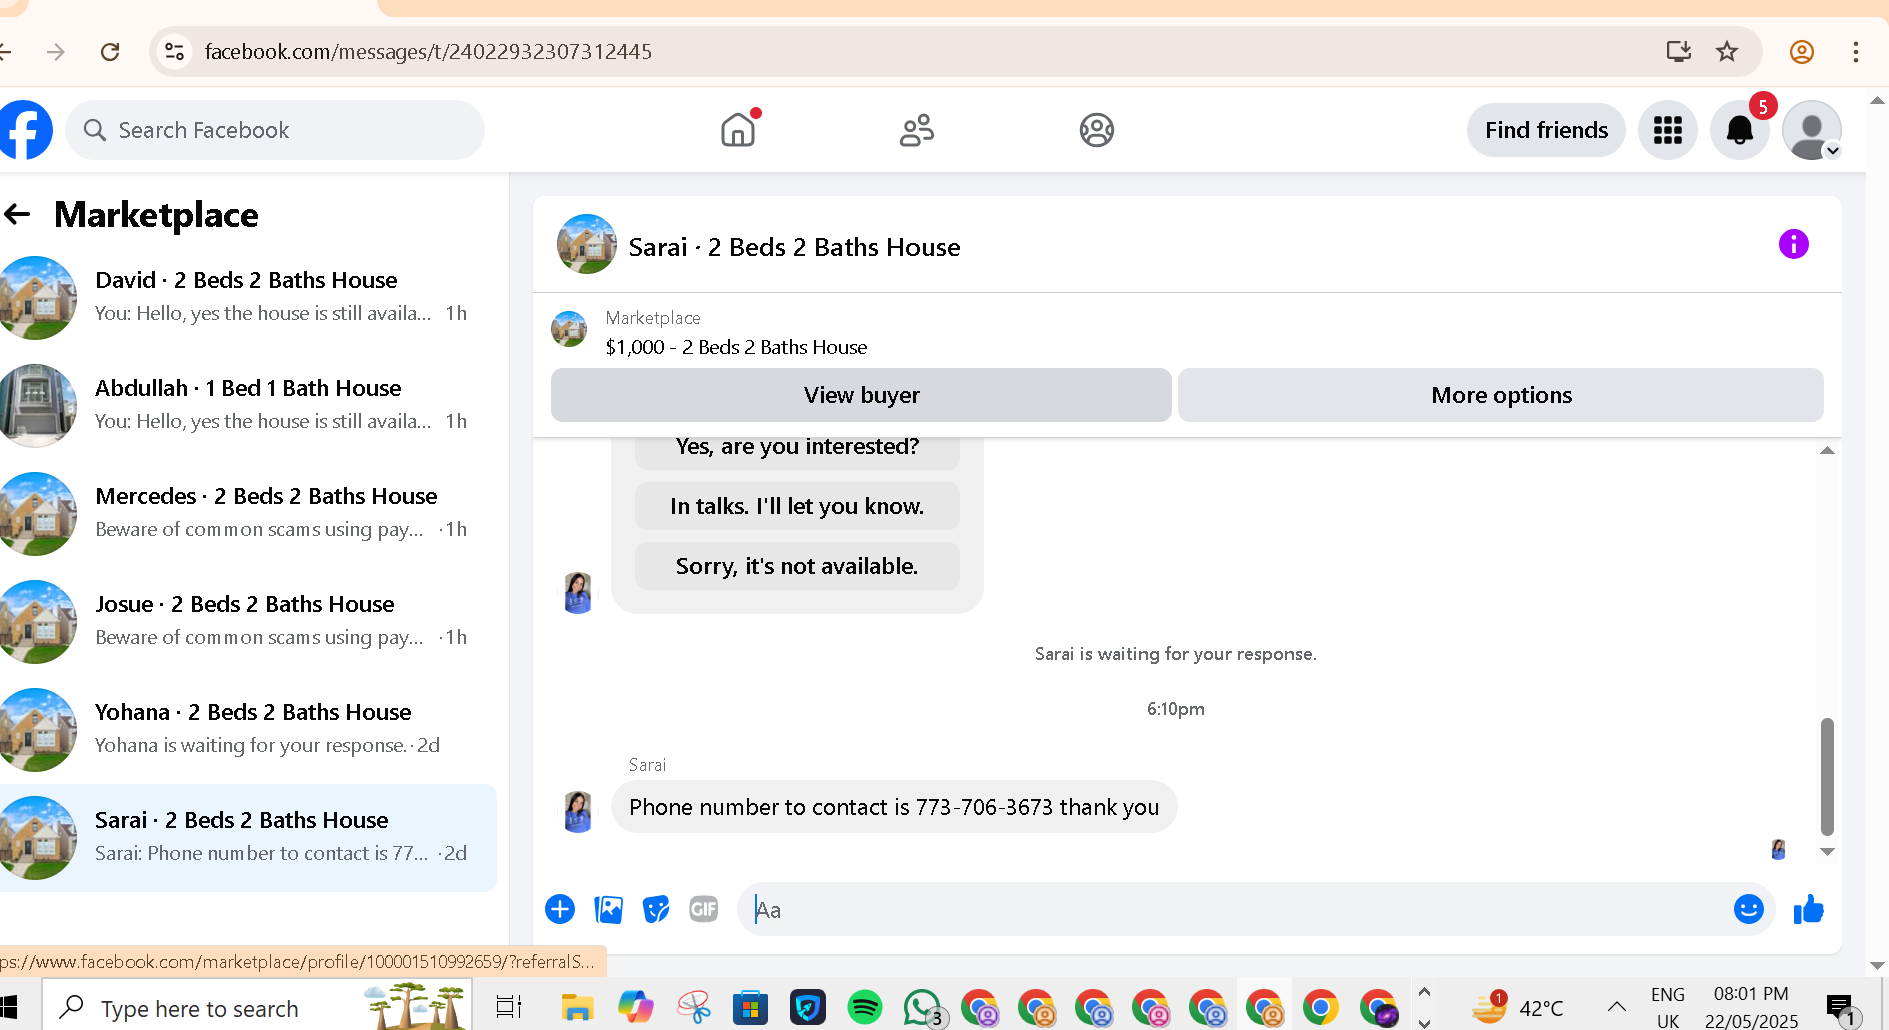1889x1030 pixels.
Task: Open Abdullah 1 Bed 1 Bath conversation
Action: [248, 405]
